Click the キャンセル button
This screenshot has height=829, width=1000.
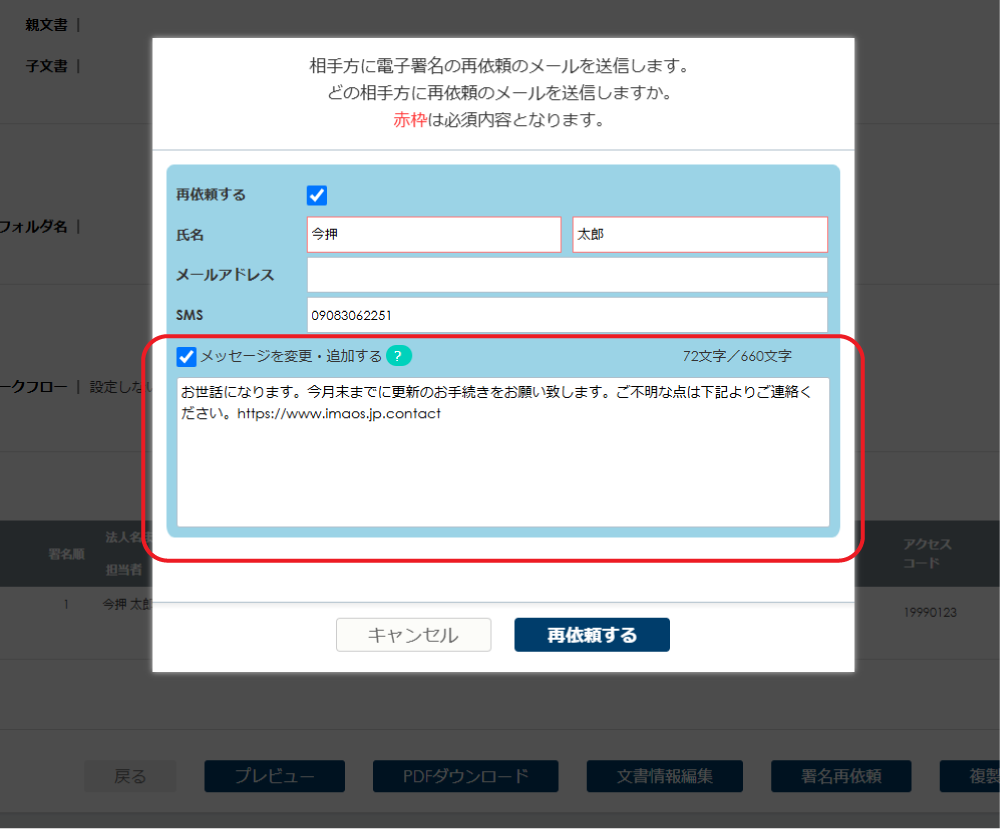[413, 634]
